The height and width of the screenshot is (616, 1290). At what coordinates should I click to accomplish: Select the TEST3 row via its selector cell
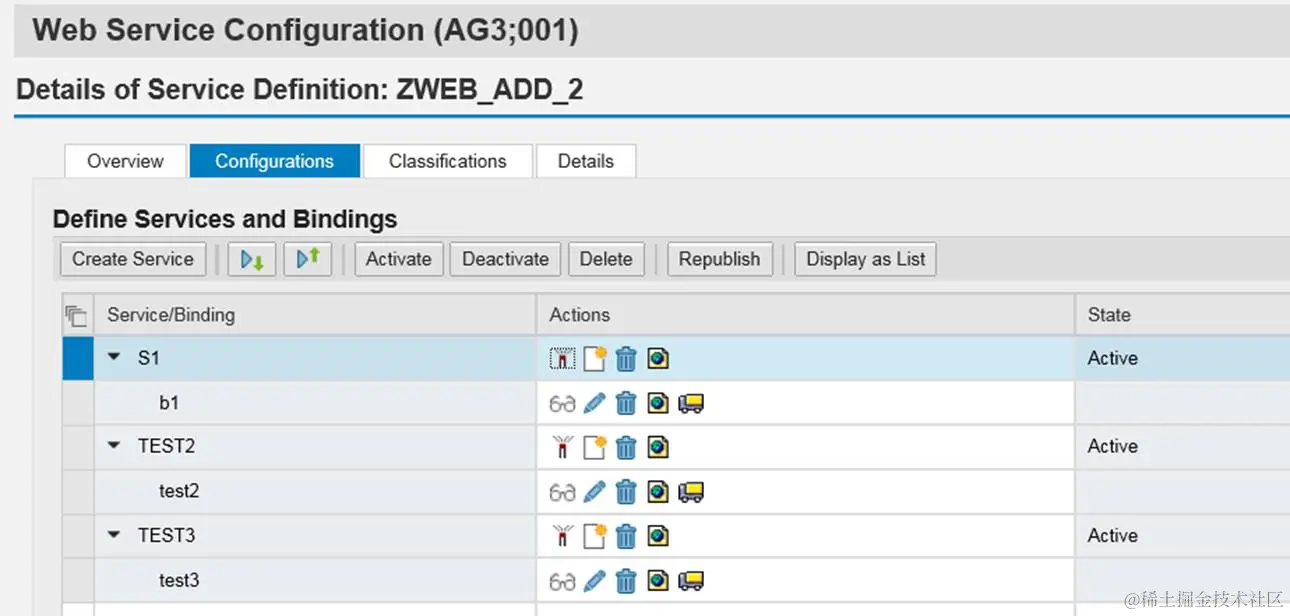click(x=78, y=536)
